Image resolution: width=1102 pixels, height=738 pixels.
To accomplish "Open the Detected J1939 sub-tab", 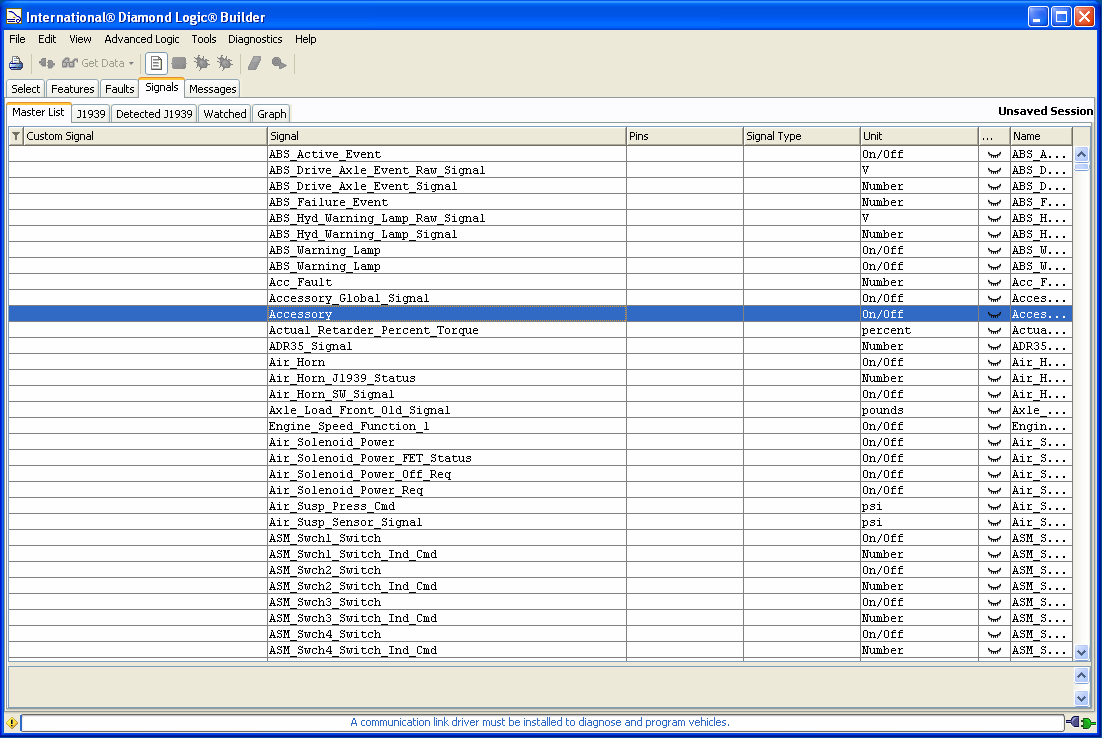I will tap(154, 114).
